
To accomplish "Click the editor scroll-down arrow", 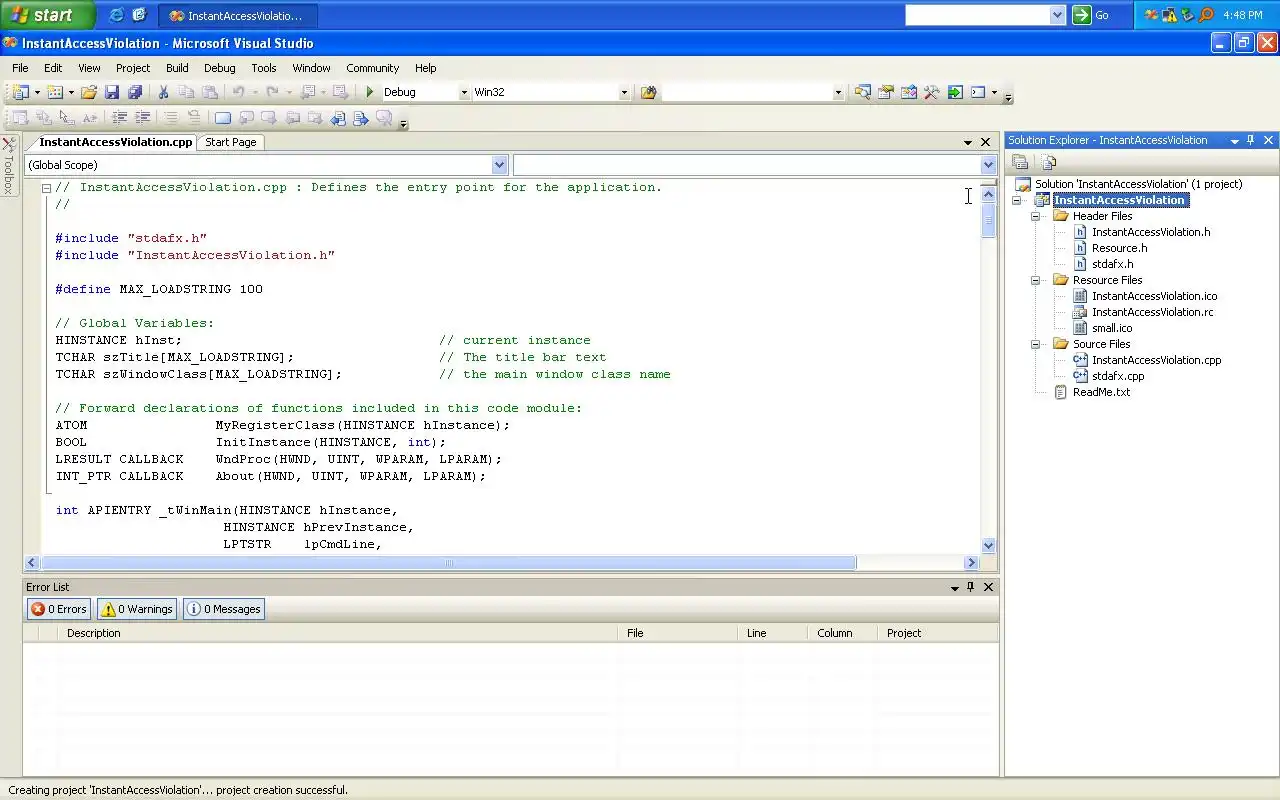I will click(989, 546).
